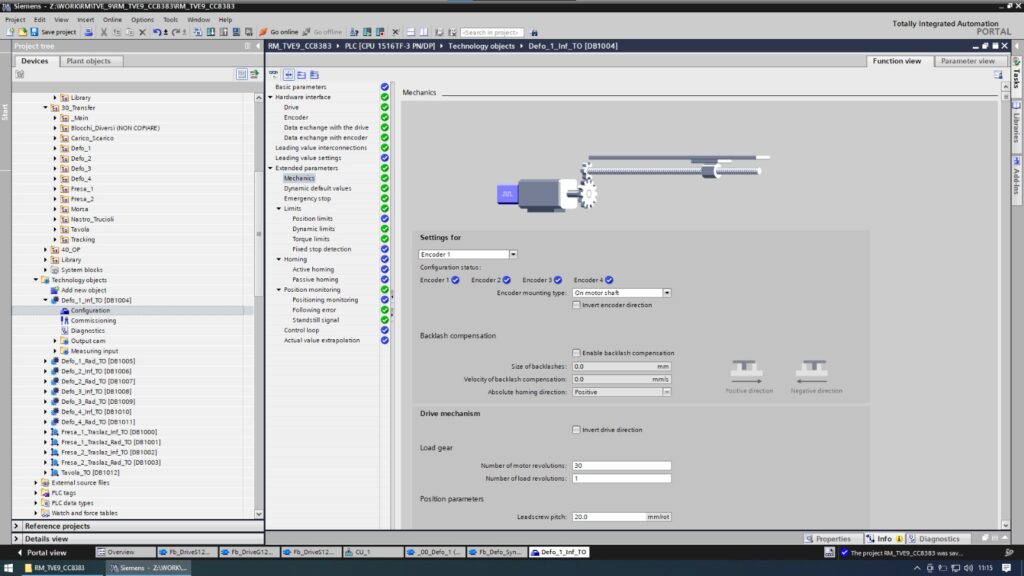Click the Search in project field
This screenshot has height=576, width=1024.
[x=492, y=32]
